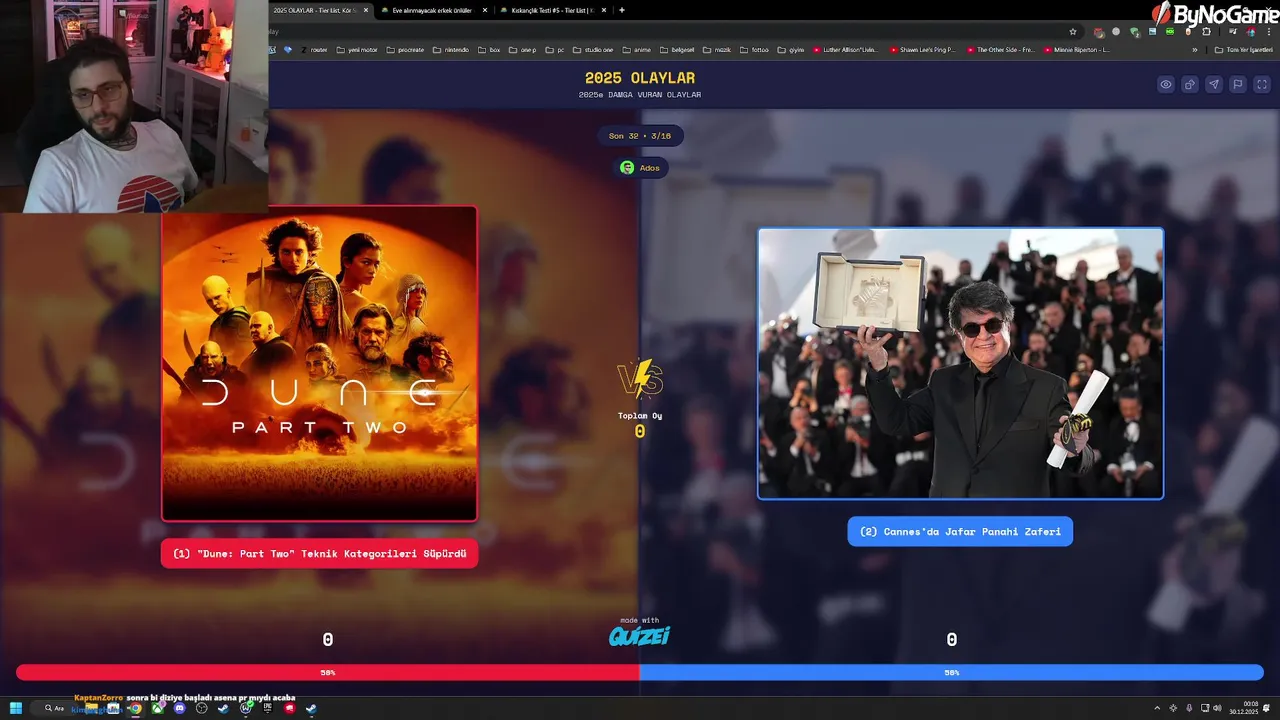The height and width of the screenshot is (720, 1280).
Task: Open Windows Start menu
Action: click(16, 708)
